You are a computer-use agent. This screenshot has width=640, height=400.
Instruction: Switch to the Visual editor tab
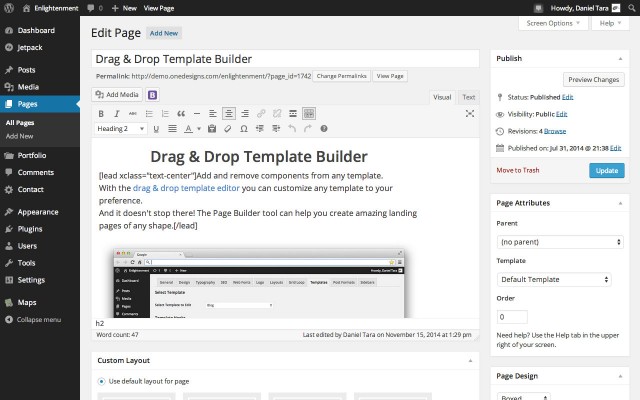(x=442, y=97)
